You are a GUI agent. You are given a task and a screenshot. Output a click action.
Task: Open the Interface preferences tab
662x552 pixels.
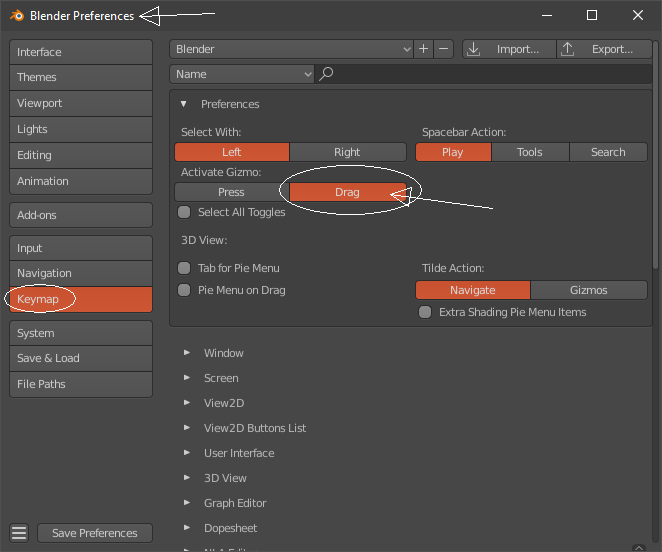click(81, 52)
